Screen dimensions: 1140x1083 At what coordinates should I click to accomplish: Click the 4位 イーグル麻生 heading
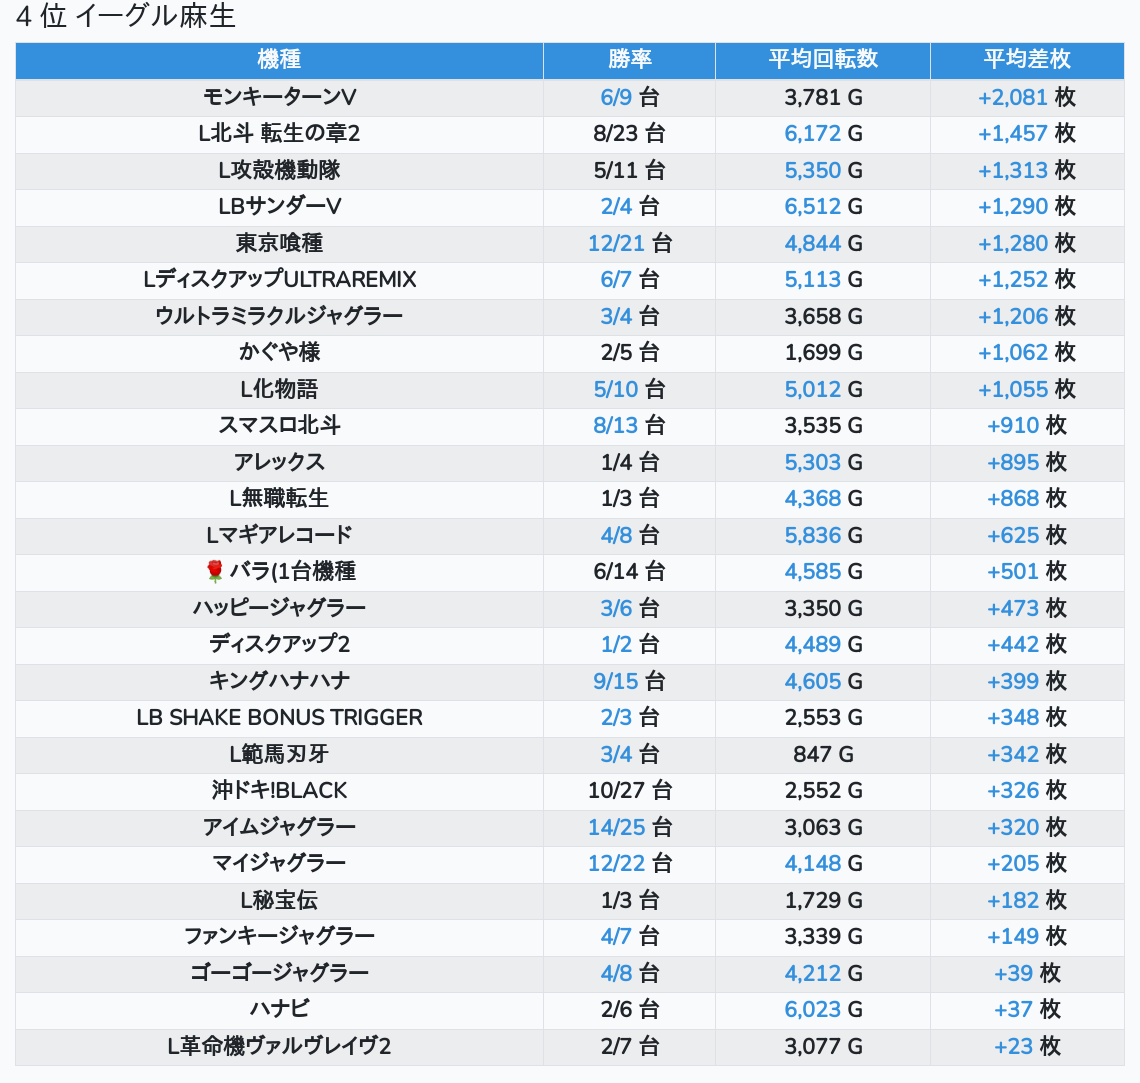coord(126,17)
